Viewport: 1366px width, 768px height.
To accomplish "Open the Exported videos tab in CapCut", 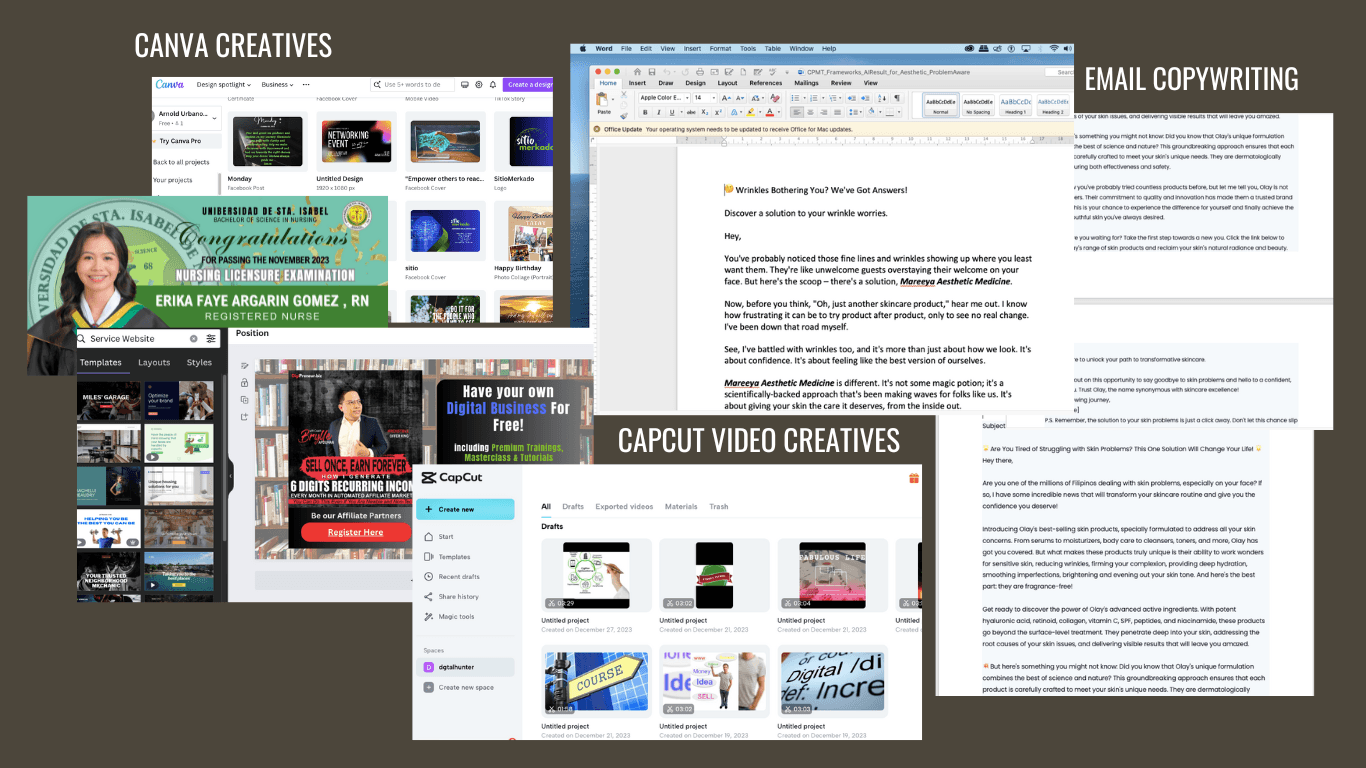I will [x=624, y=507].
